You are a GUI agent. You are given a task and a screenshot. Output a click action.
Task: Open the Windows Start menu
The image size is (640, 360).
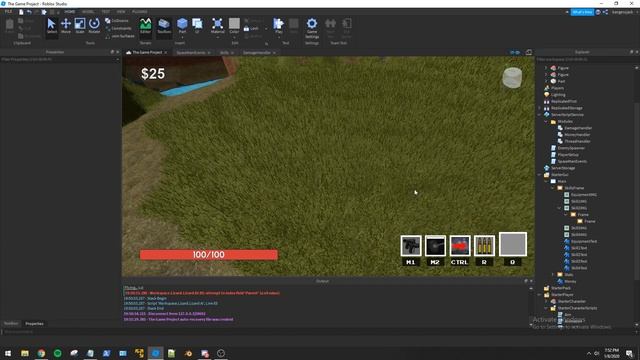click(8, 353)
